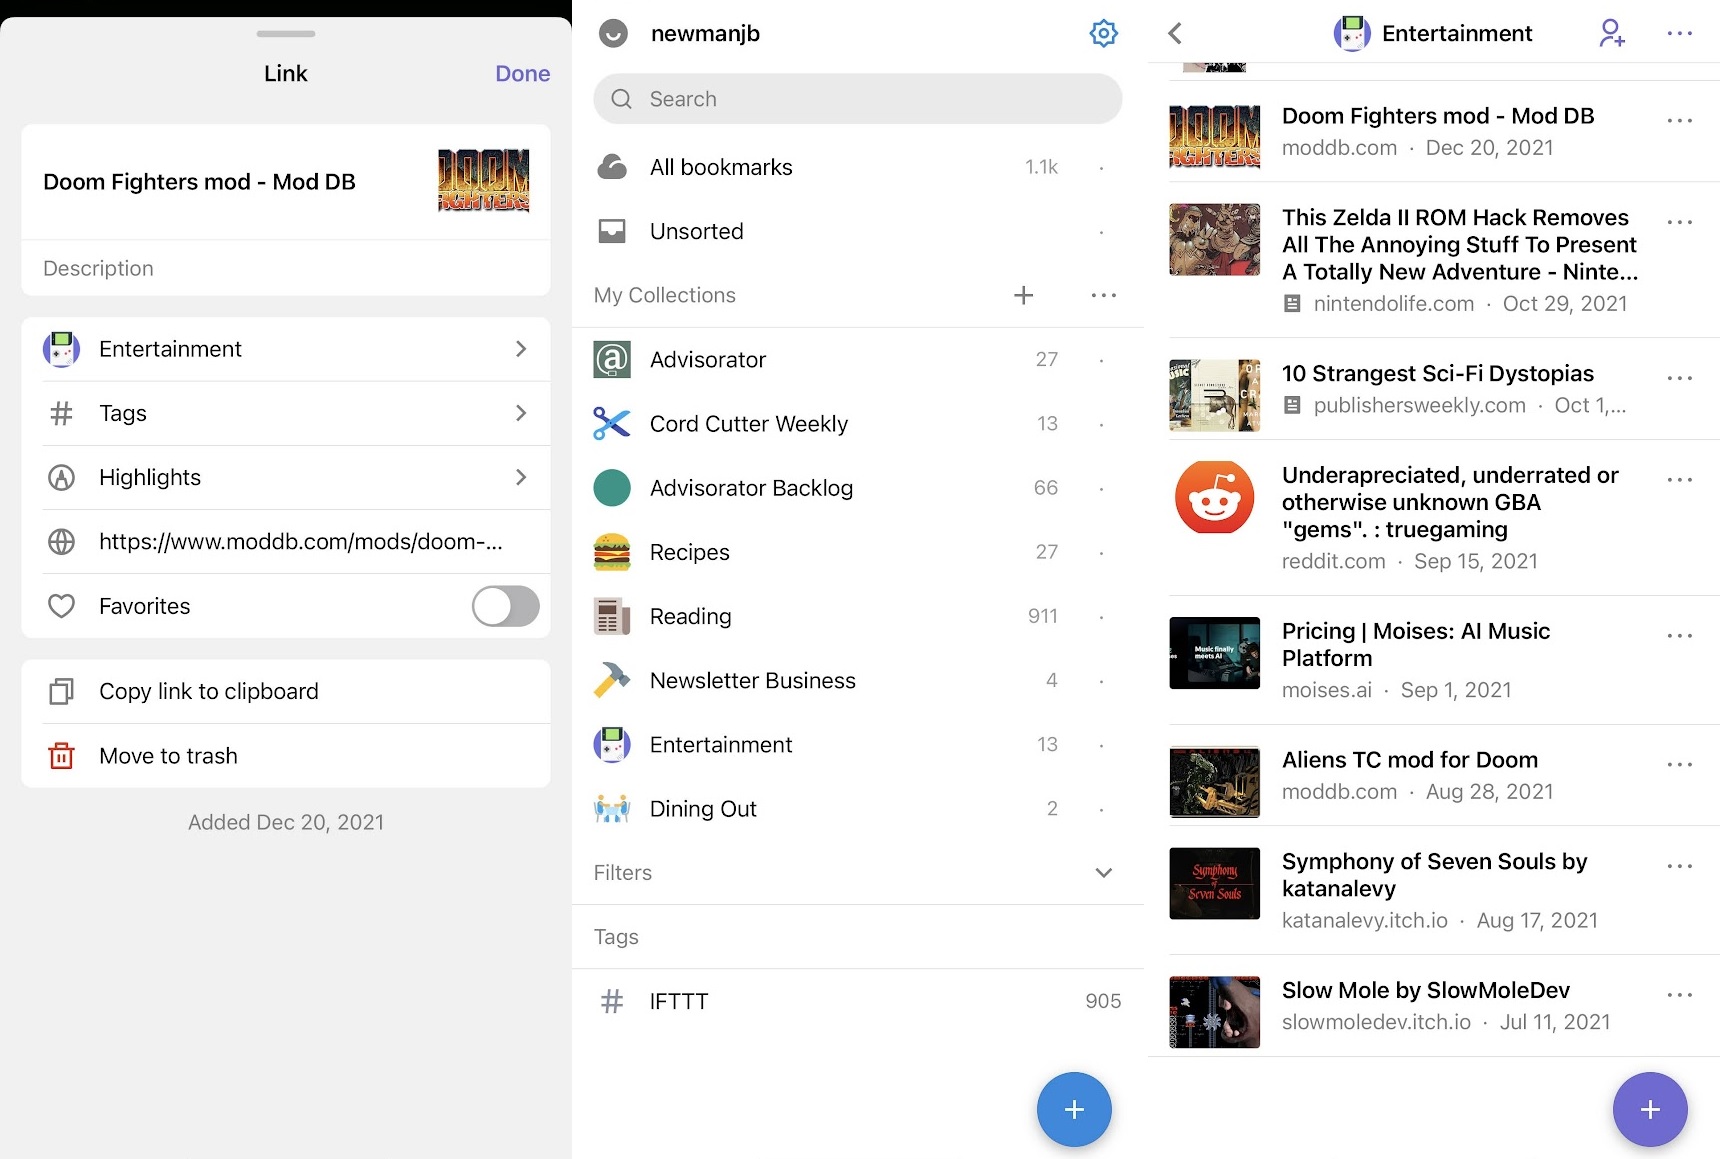Click the Cord Cutter Weekly scissors icon
The width and height of the screenshot is (1721, 1159).
[x=612, y=423]
